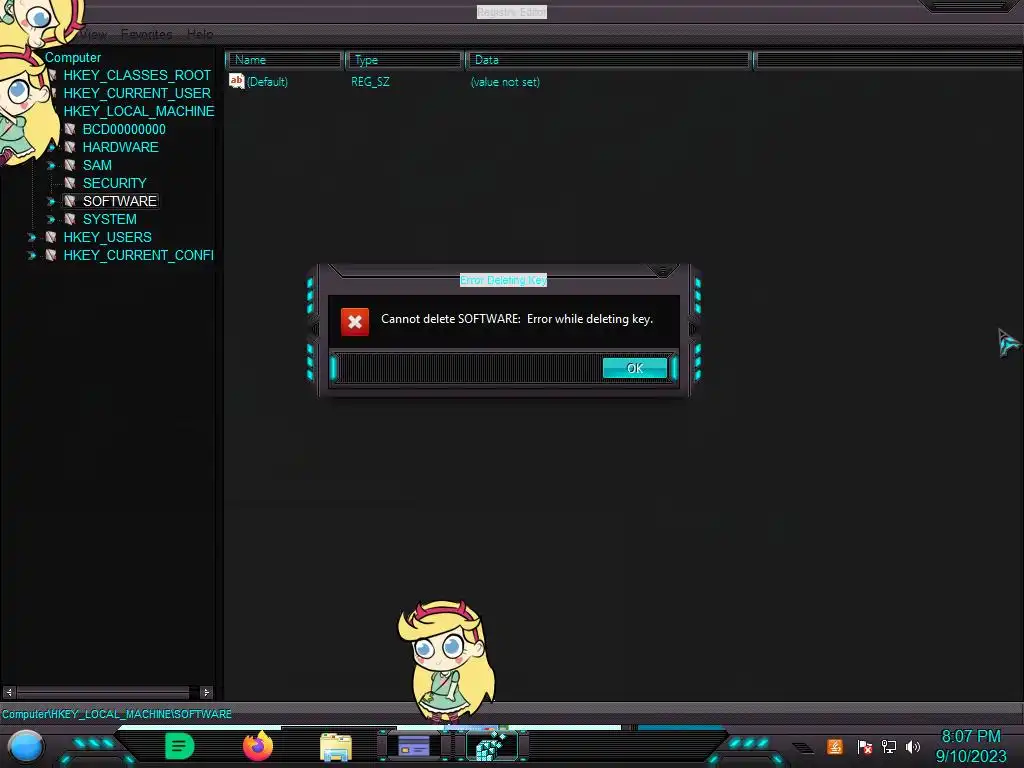1024x768 pixels.
Task: Select the BCD00000000 key
Action: click(x=124, y=129)
